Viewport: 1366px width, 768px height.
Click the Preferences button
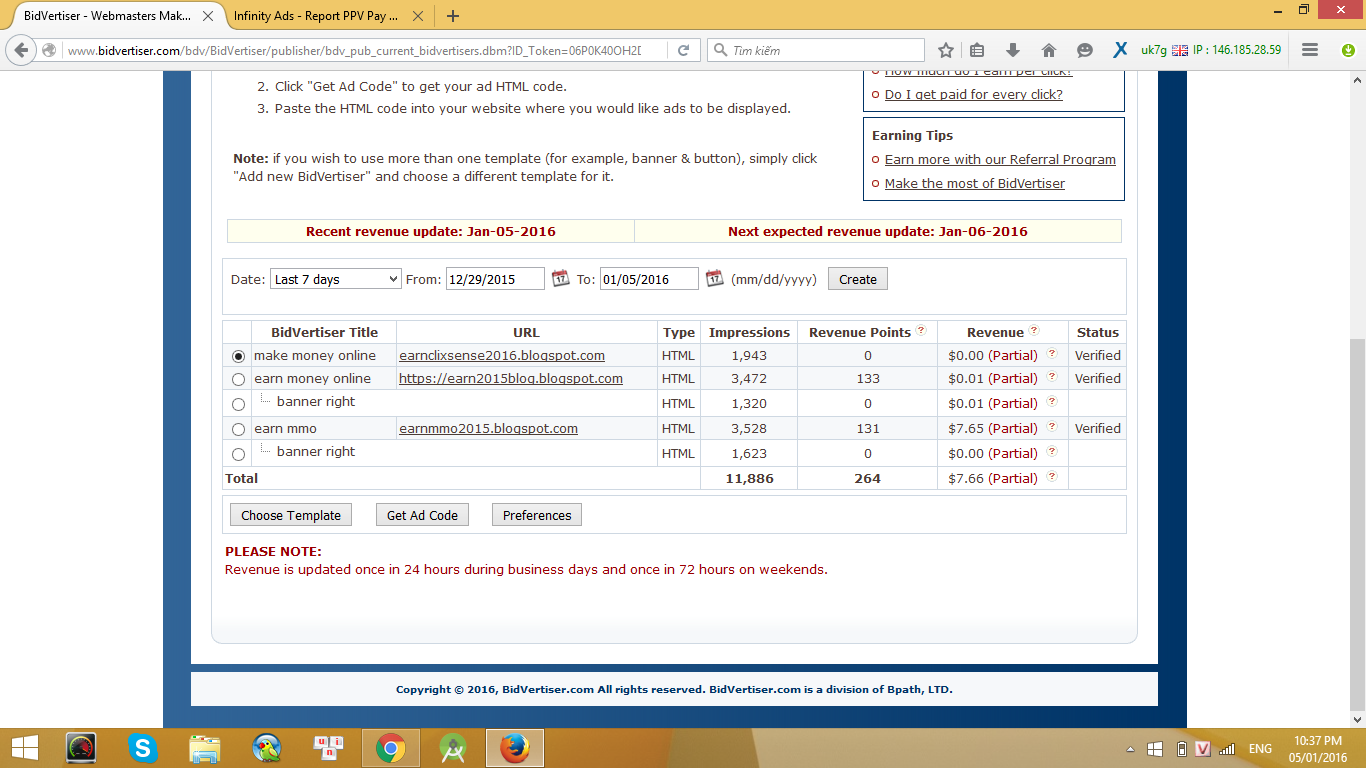[x=537, y=515]
